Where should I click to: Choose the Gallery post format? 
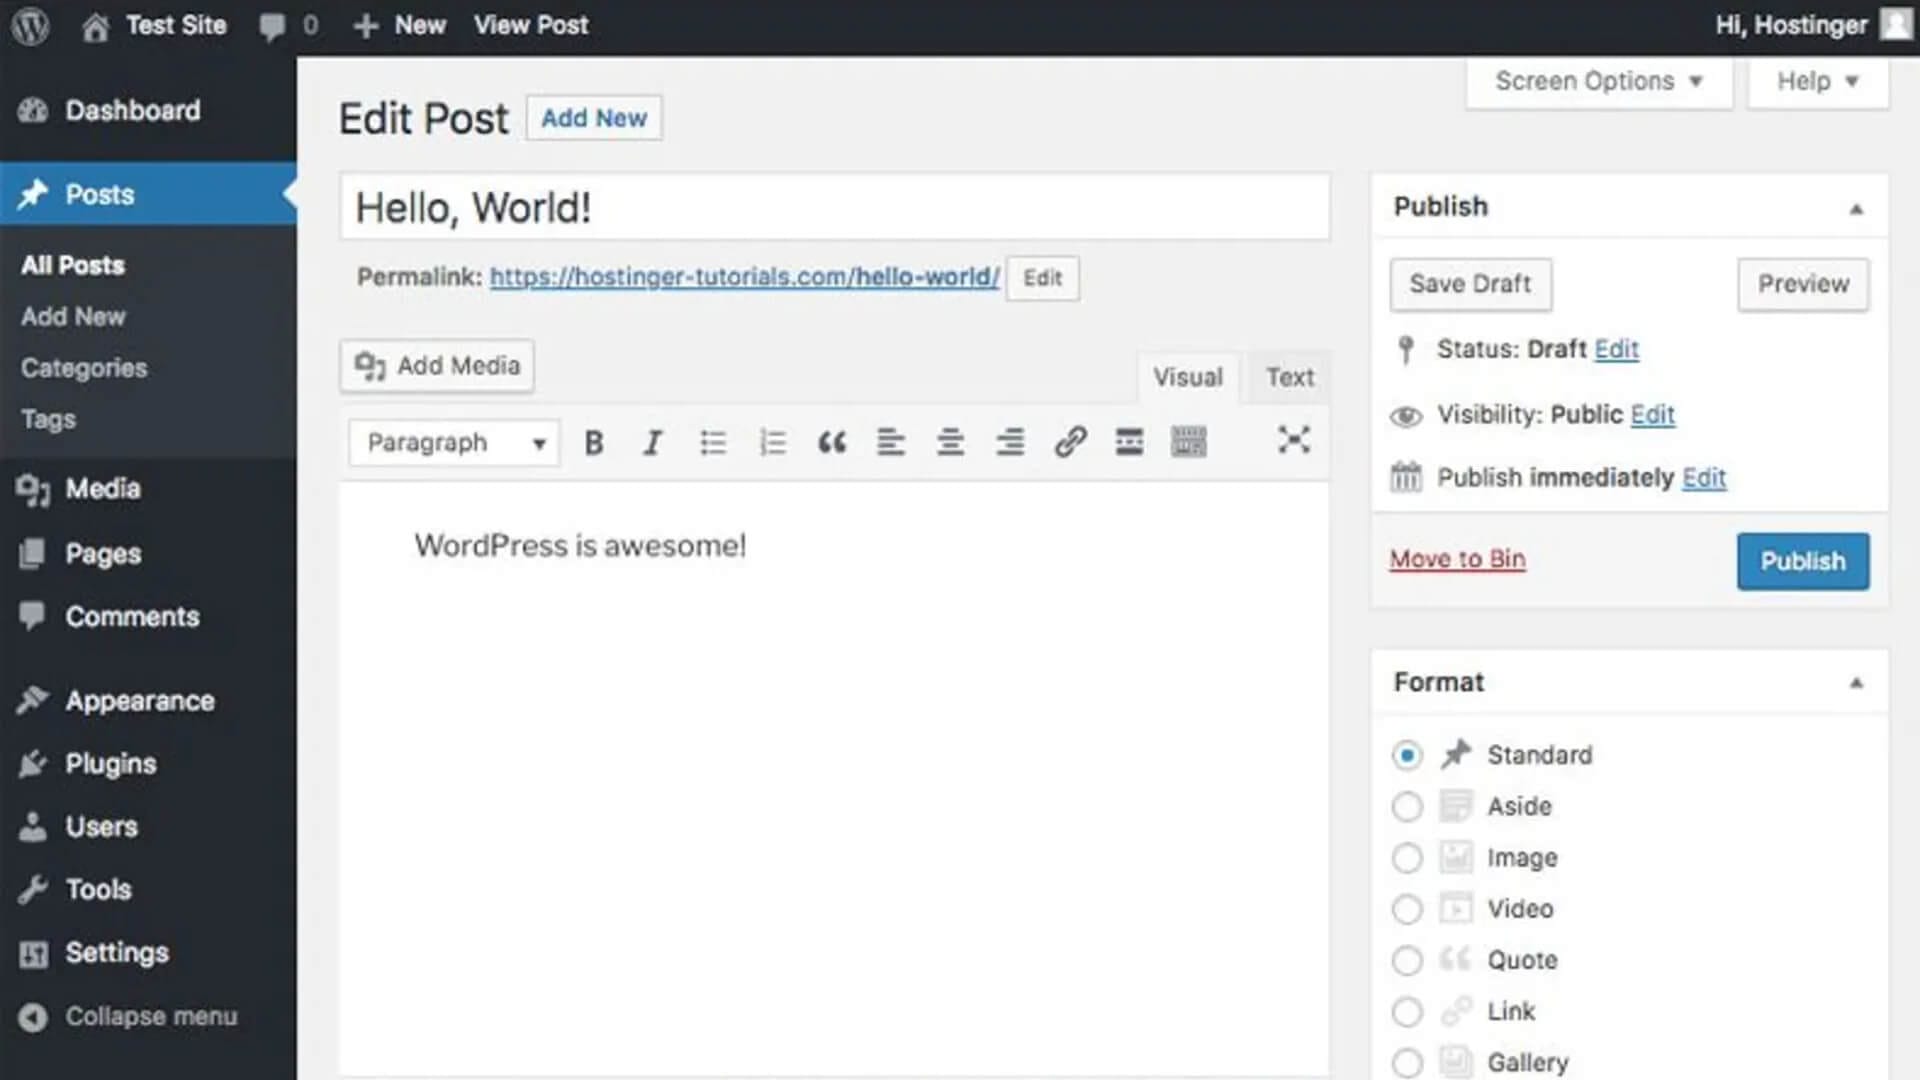(x=1407, y=1062)
